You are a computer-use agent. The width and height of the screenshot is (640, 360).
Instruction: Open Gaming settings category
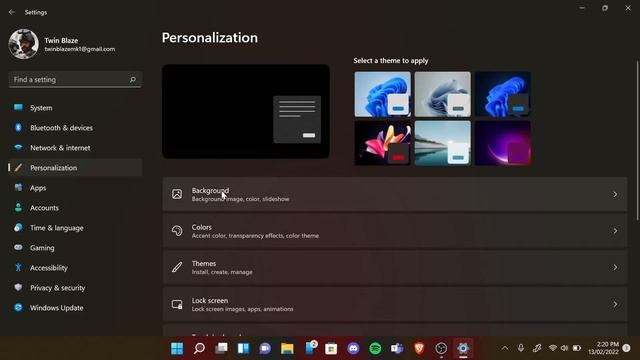[75, 248]
